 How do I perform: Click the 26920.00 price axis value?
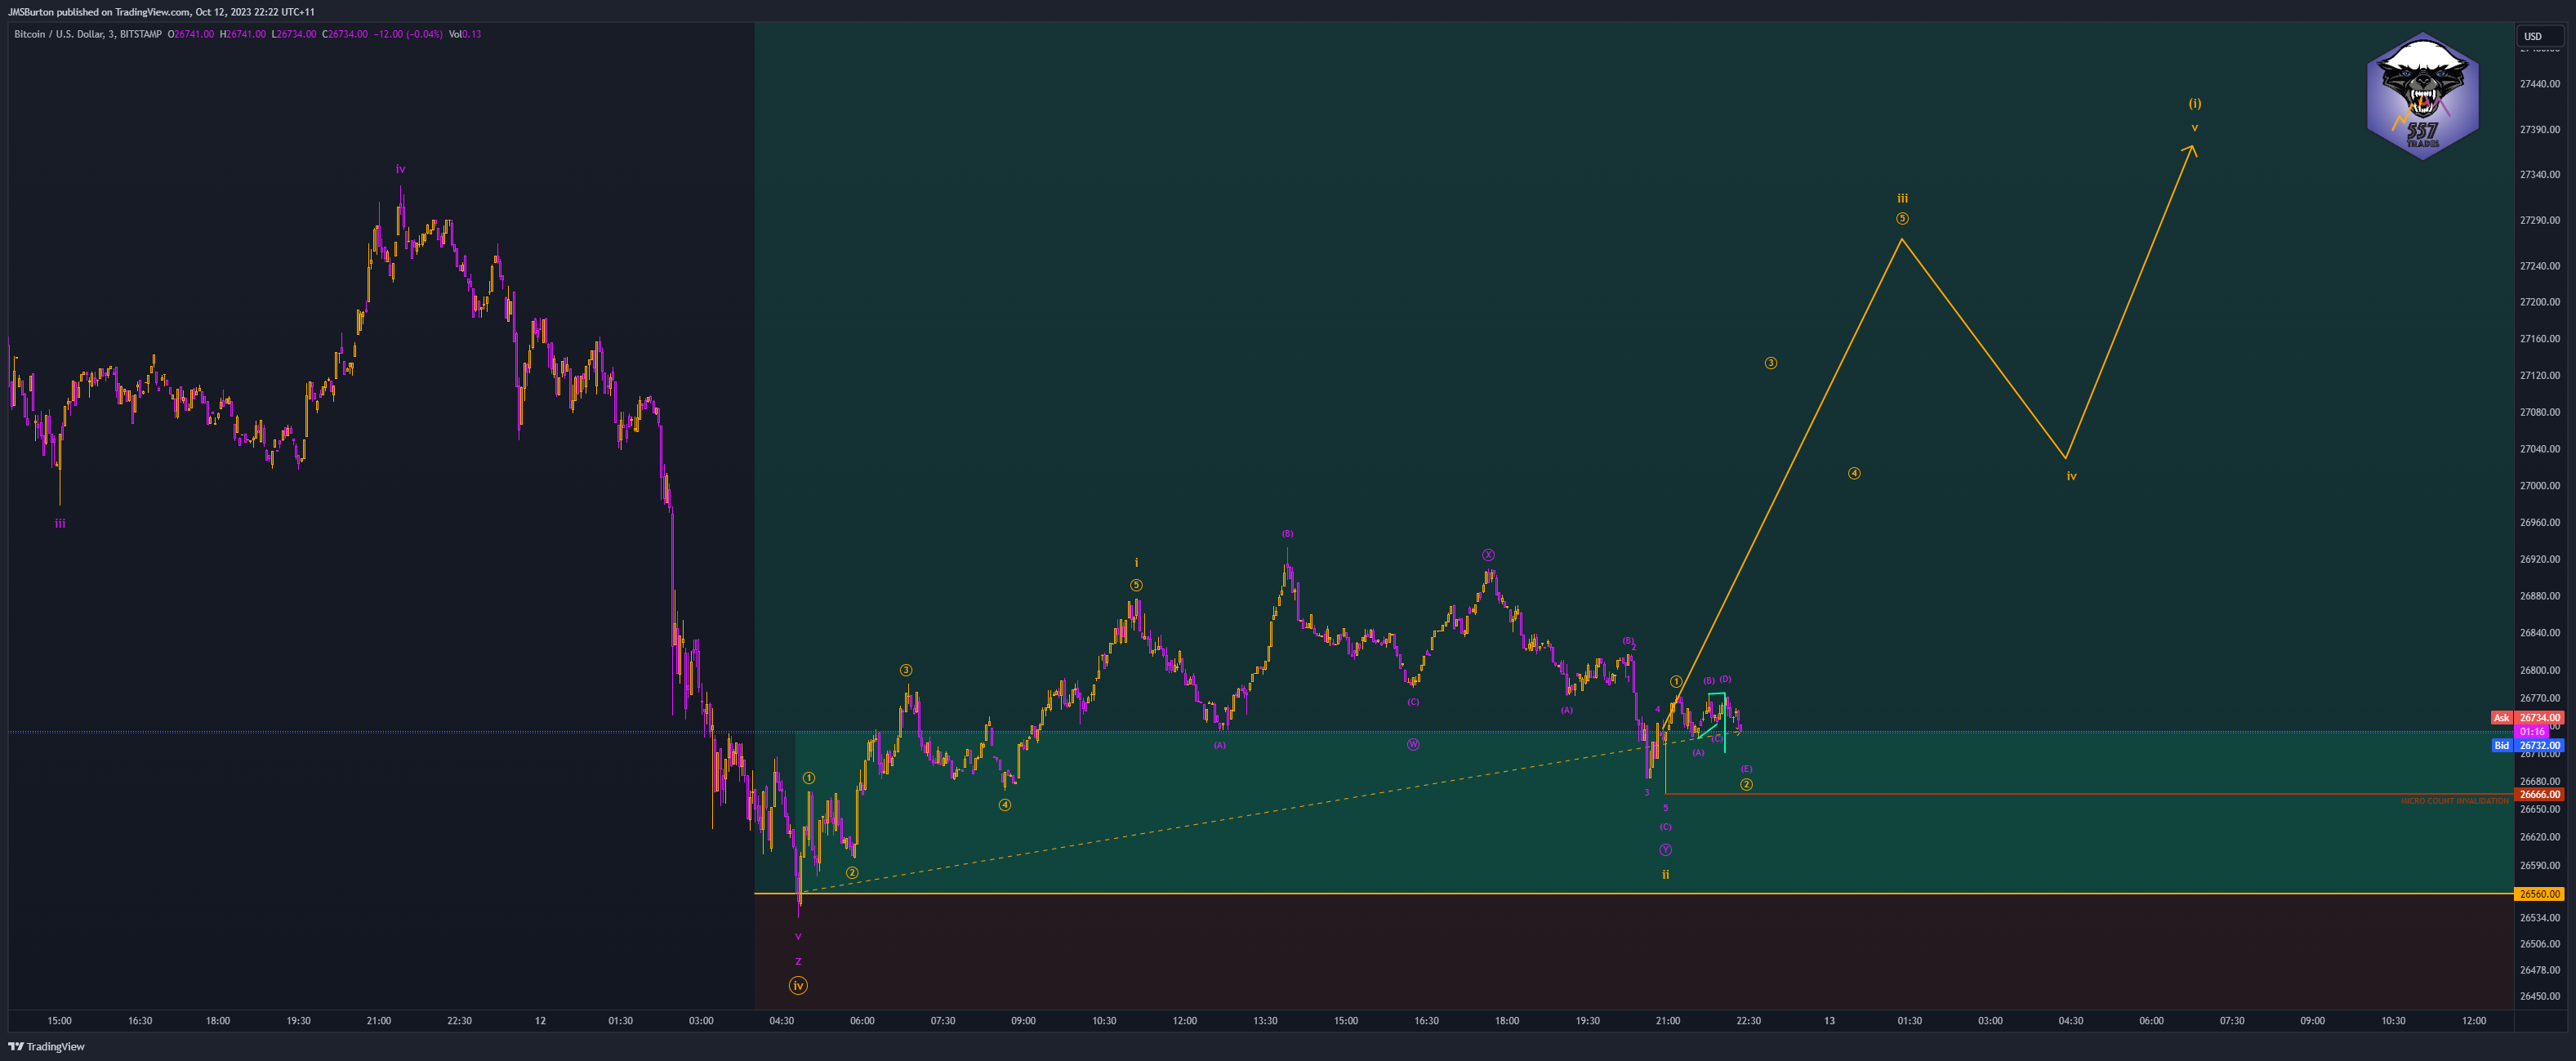[2539, 560]
